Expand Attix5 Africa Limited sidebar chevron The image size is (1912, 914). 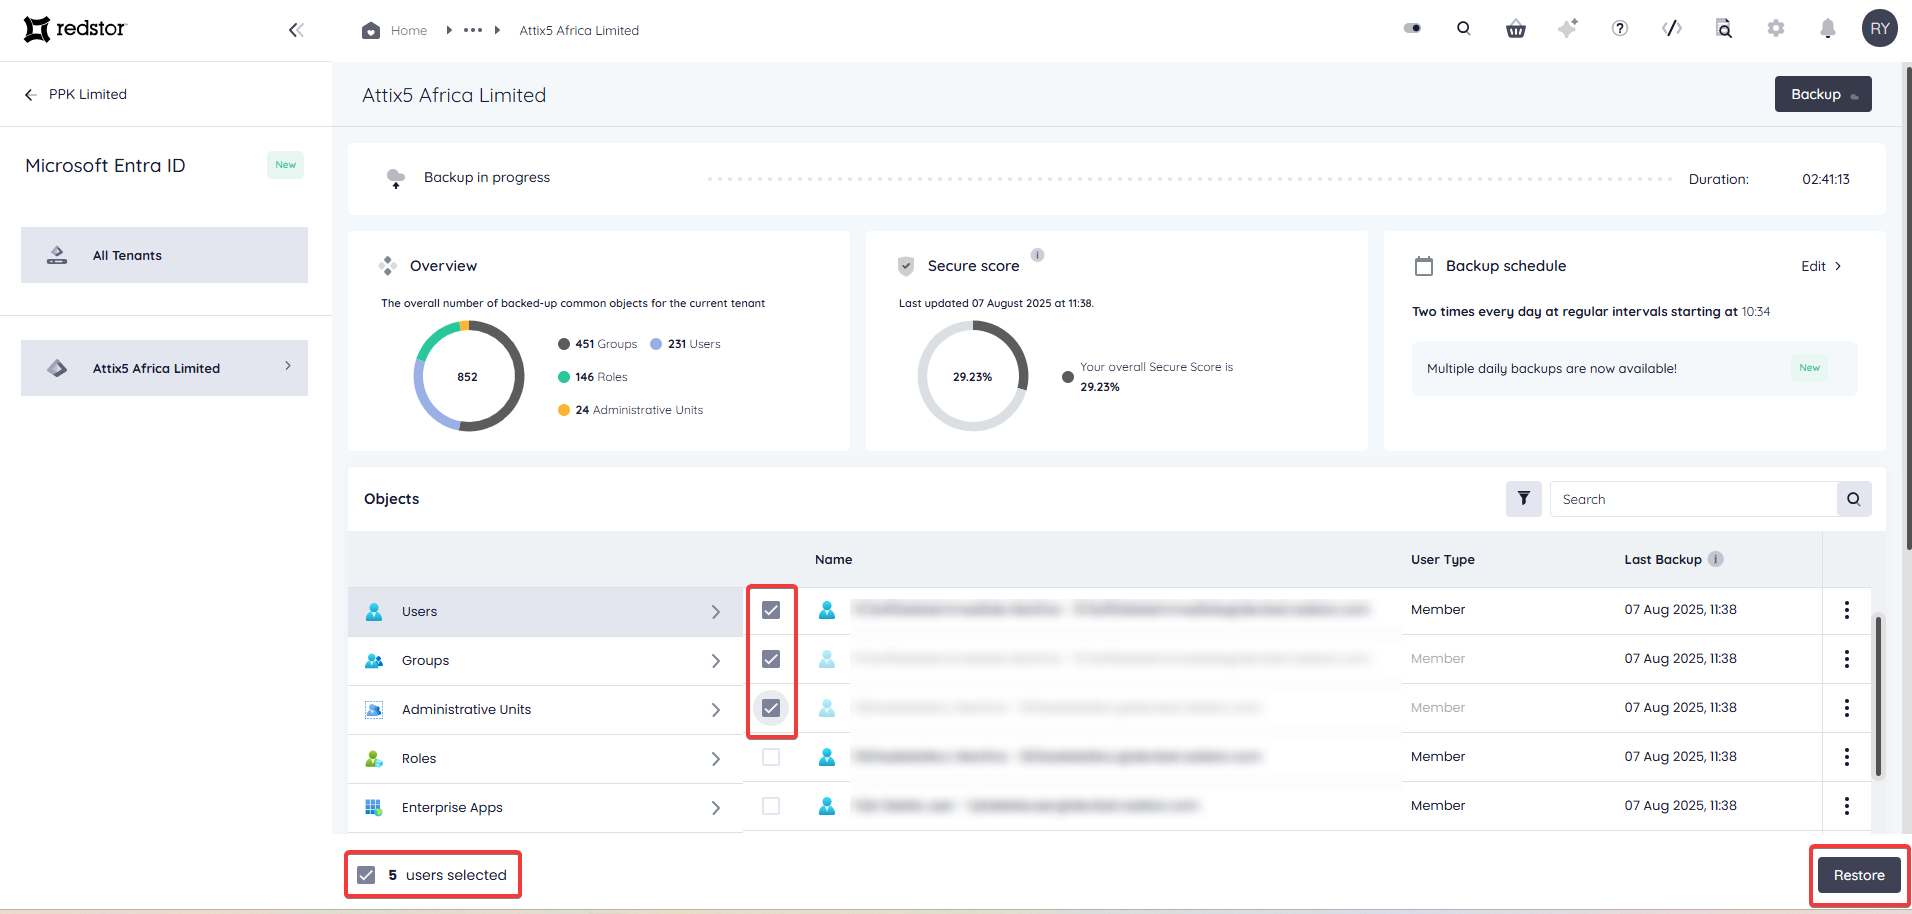tap(288, 366)
